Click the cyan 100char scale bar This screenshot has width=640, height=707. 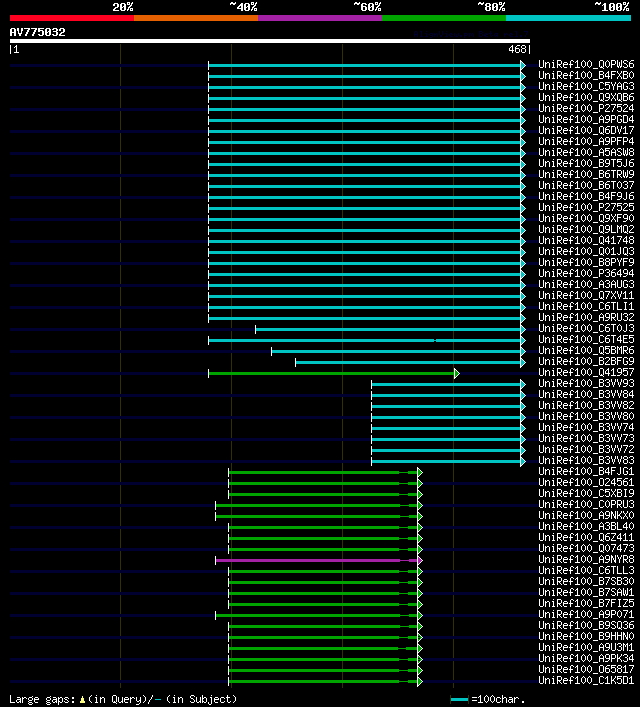tap(459, 700)
